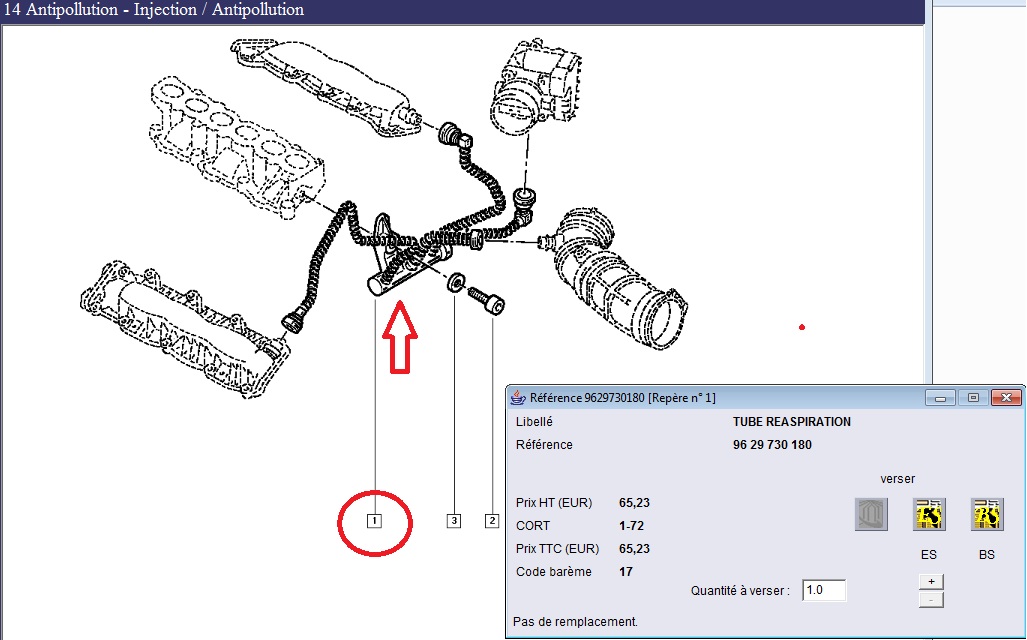The image size is (1027, 640).
Task: Decrease quantity with the minus button
Action: click(931, 599)
